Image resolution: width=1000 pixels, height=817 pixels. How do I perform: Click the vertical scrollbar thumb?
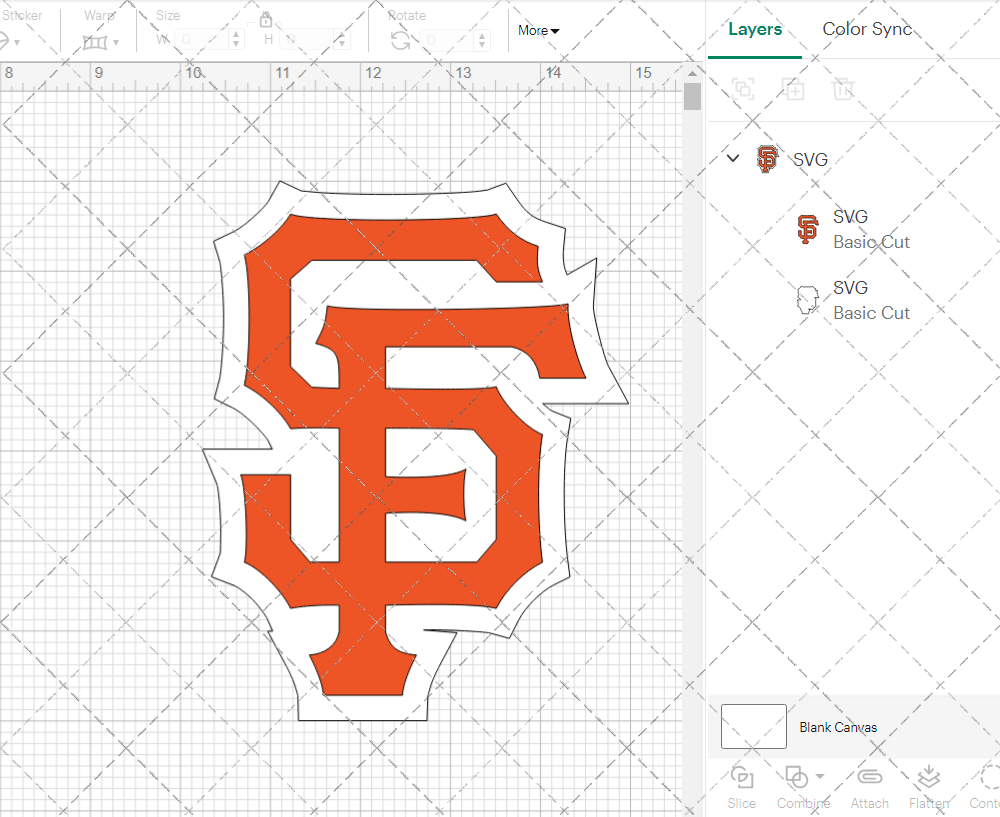pyautogui.click(x=693, y=97)
